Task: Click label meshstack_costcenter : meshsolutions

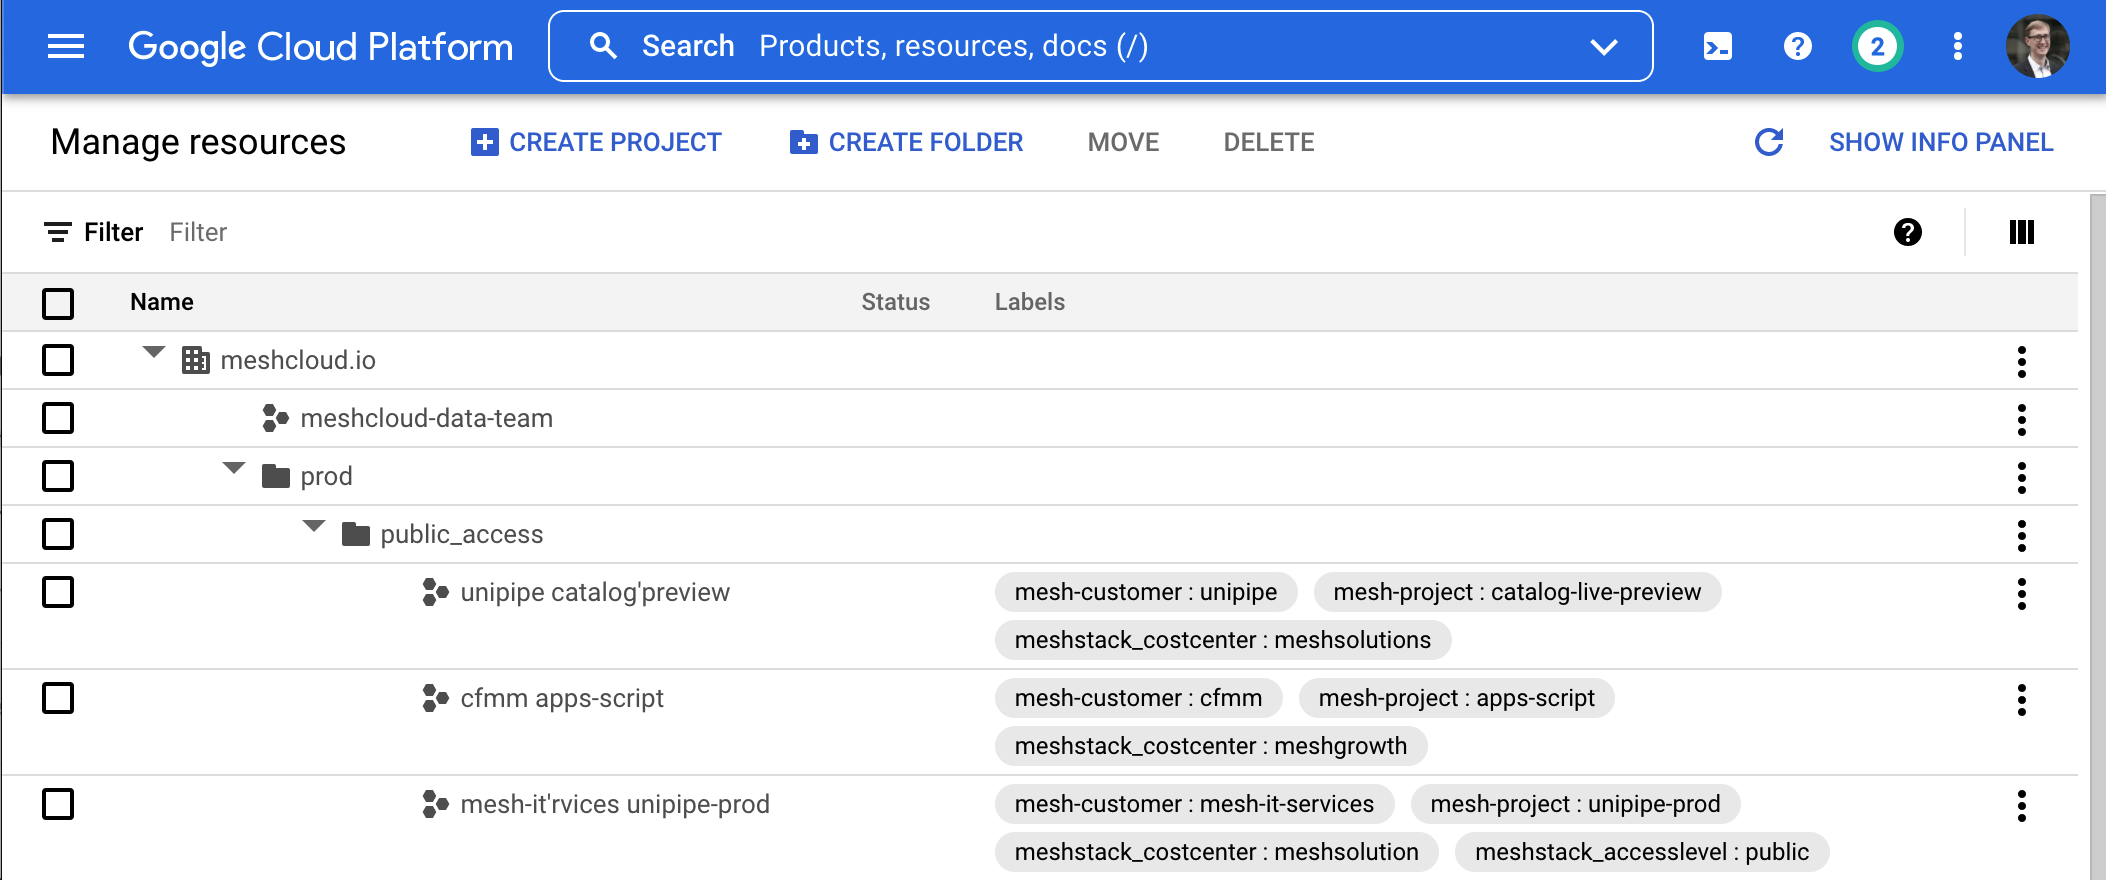Action: click(1223, 640)
